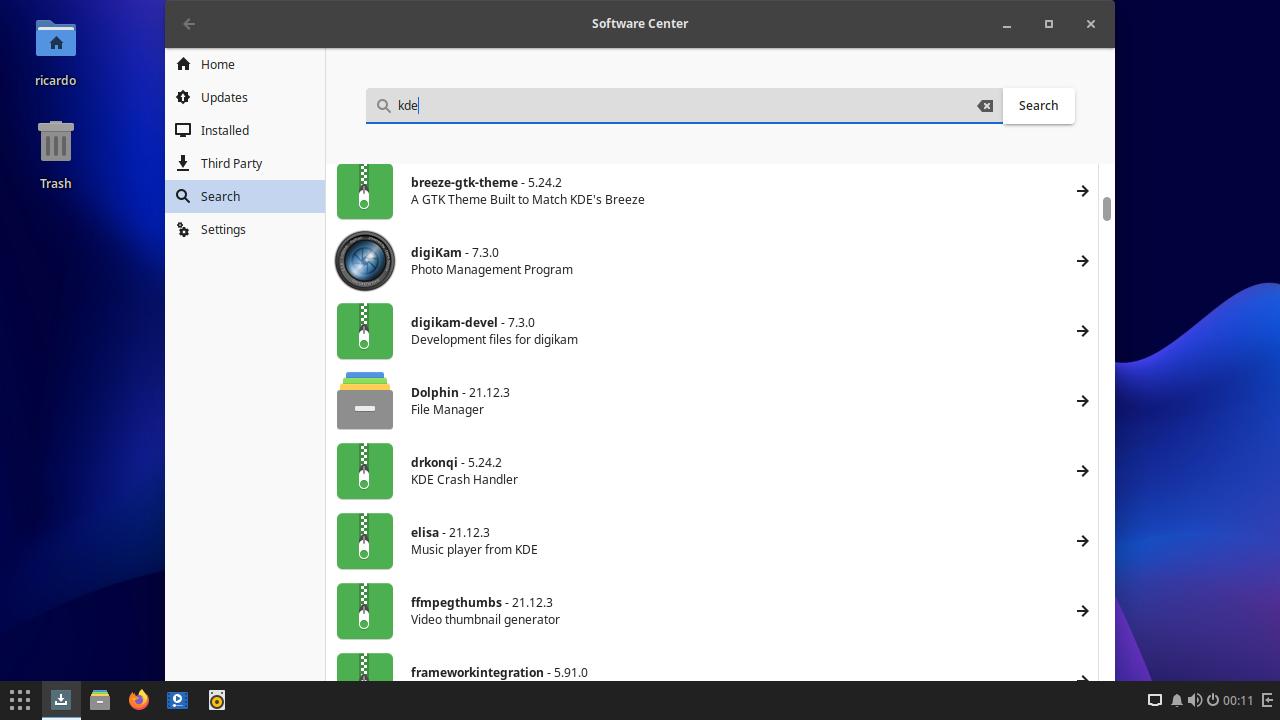Click the Dolphin file manager icon
1280x720 pixels.
[x=365, y=401]
